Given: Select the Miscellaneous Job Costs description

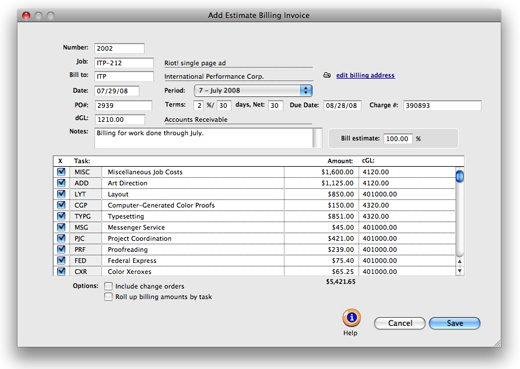Looking at the screenshot, I should point(145,172).
